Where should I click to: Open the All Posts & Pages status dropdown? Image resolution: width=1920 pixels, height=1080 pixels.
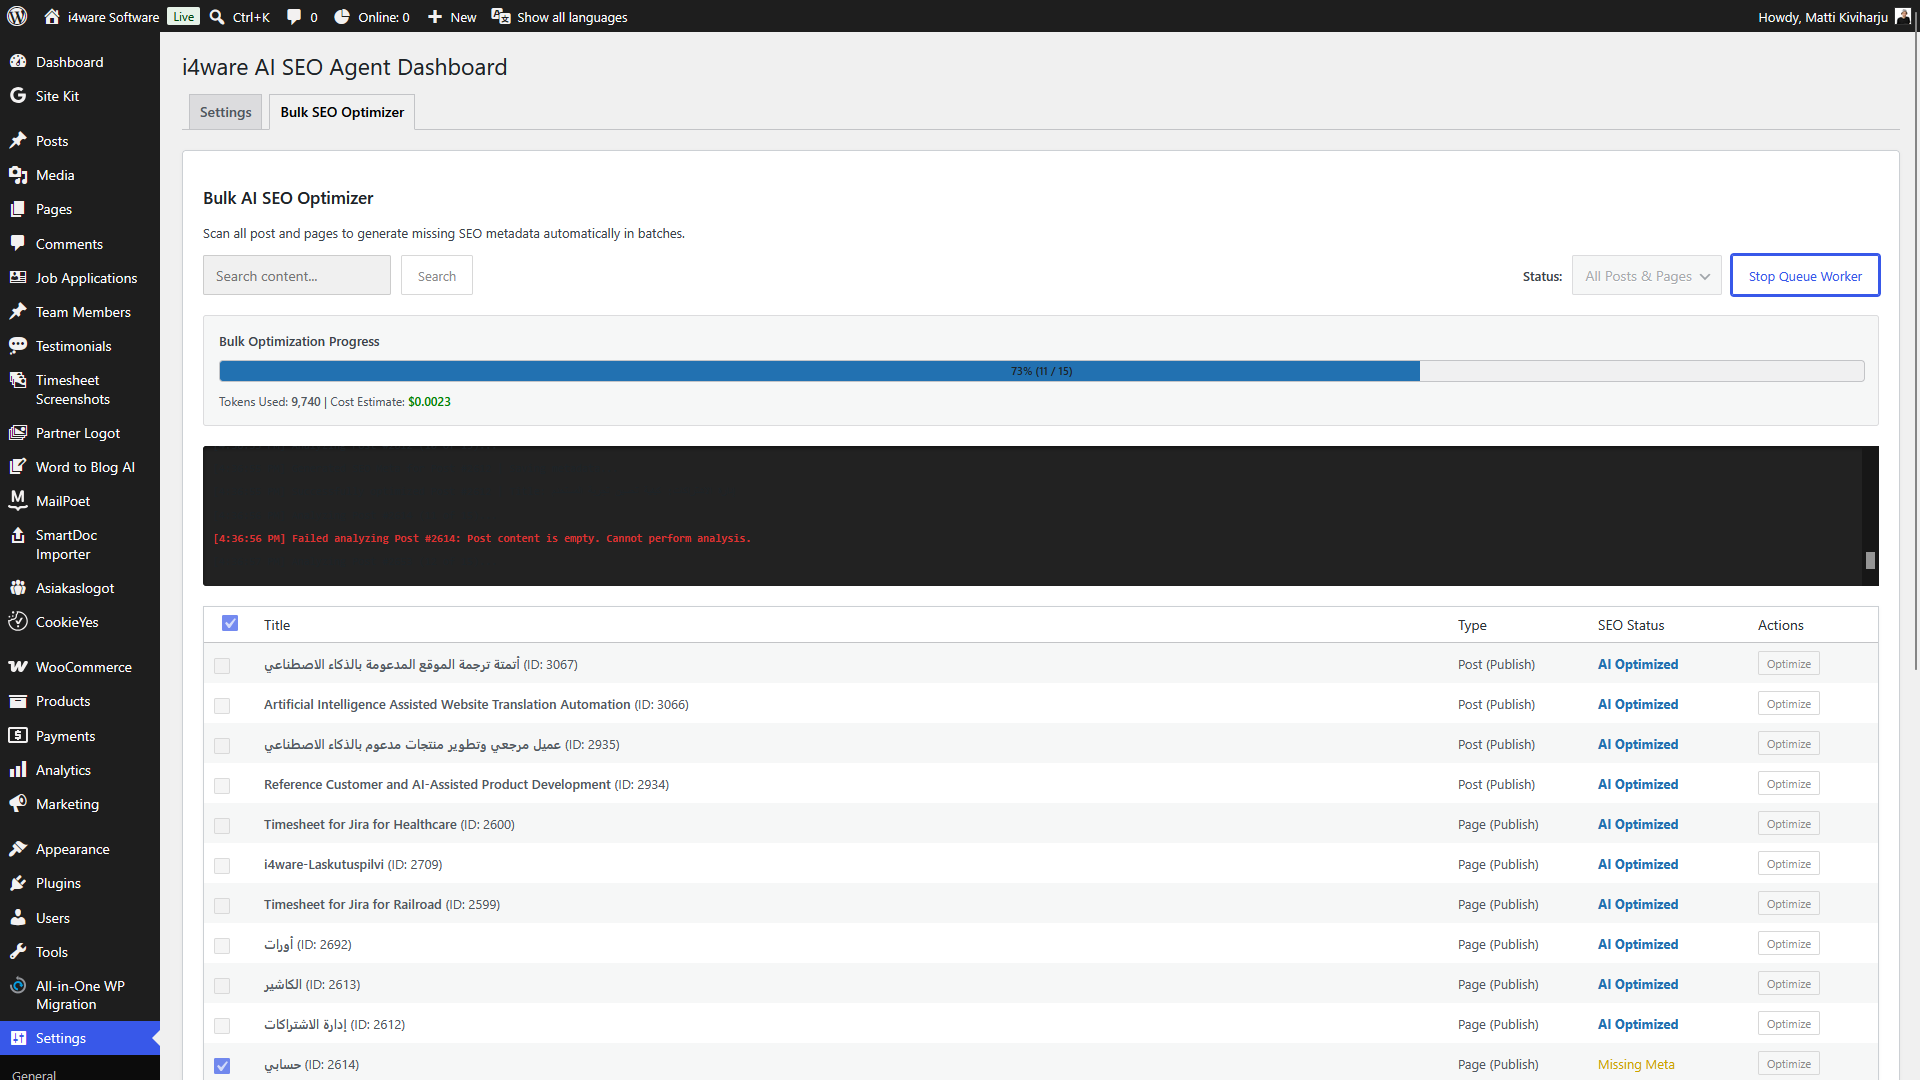(x=1647, y=276)
